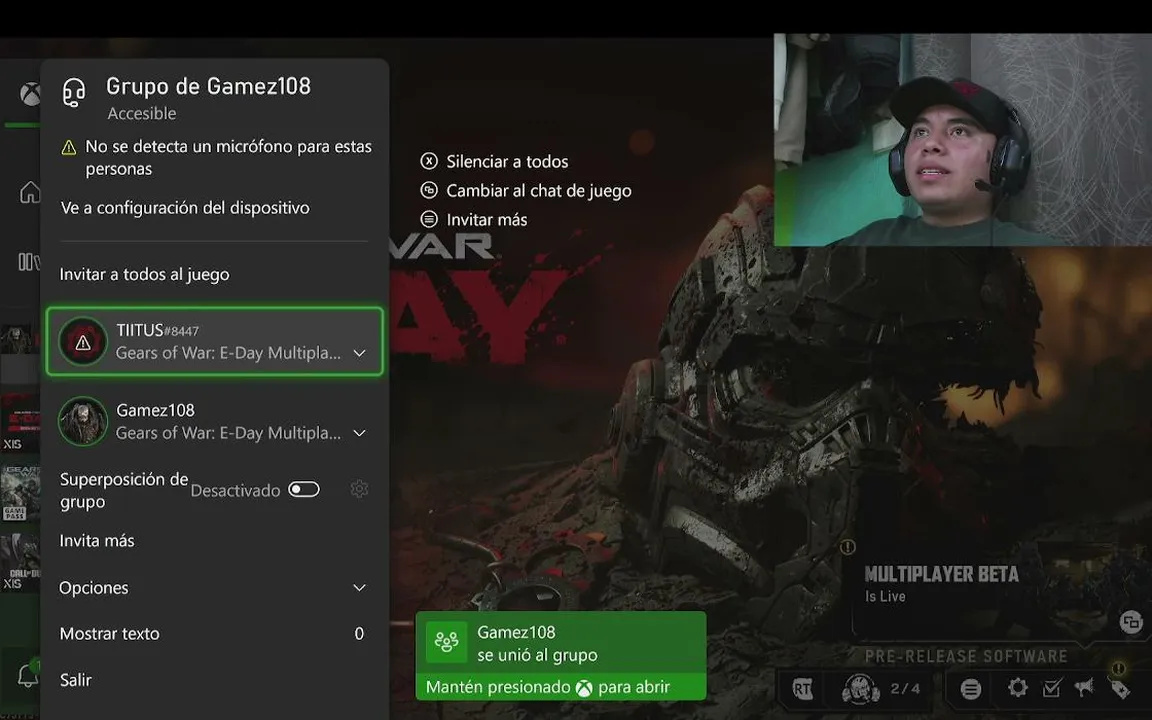Open the notifications bell icon
Screen dimensions: 1152x720
tap(27, 674)
